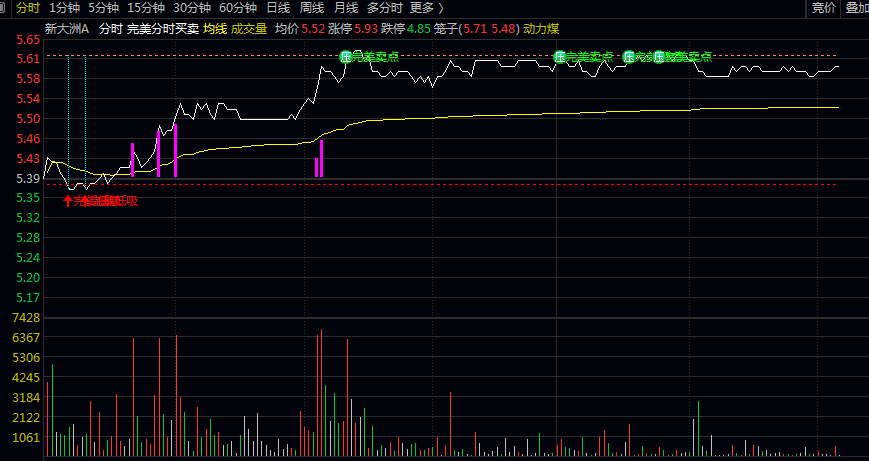
Task: Click the first magenta buy-signal bar
Action: 132,160
